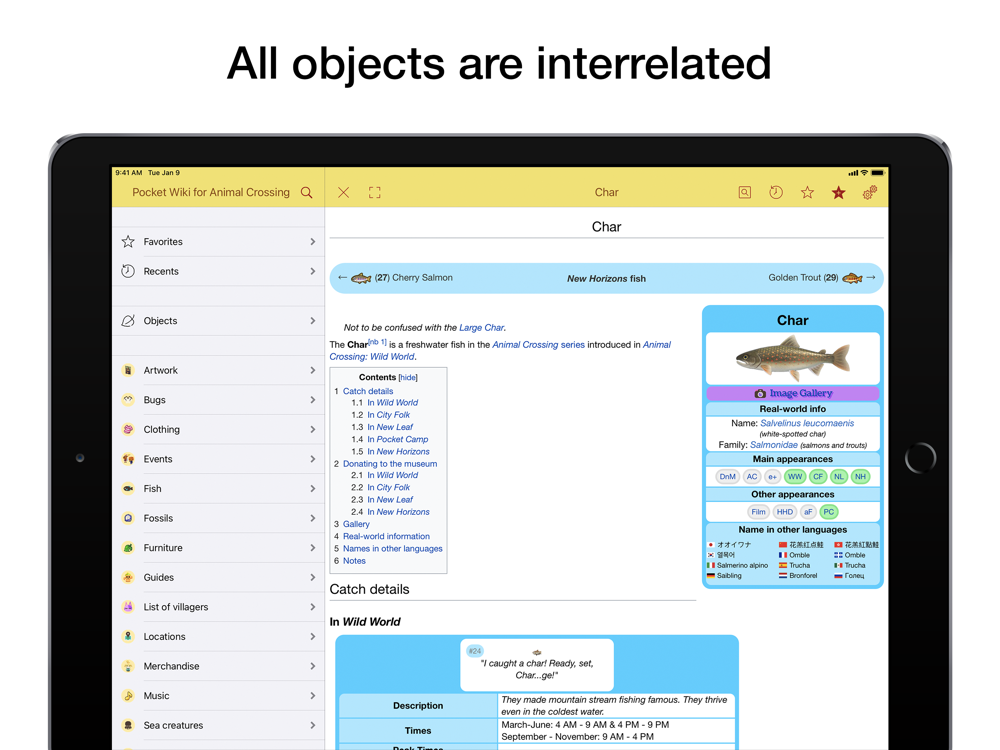Open settings gears icon
The height and width of the screenshot is (750, 1000).
point(870,193)
